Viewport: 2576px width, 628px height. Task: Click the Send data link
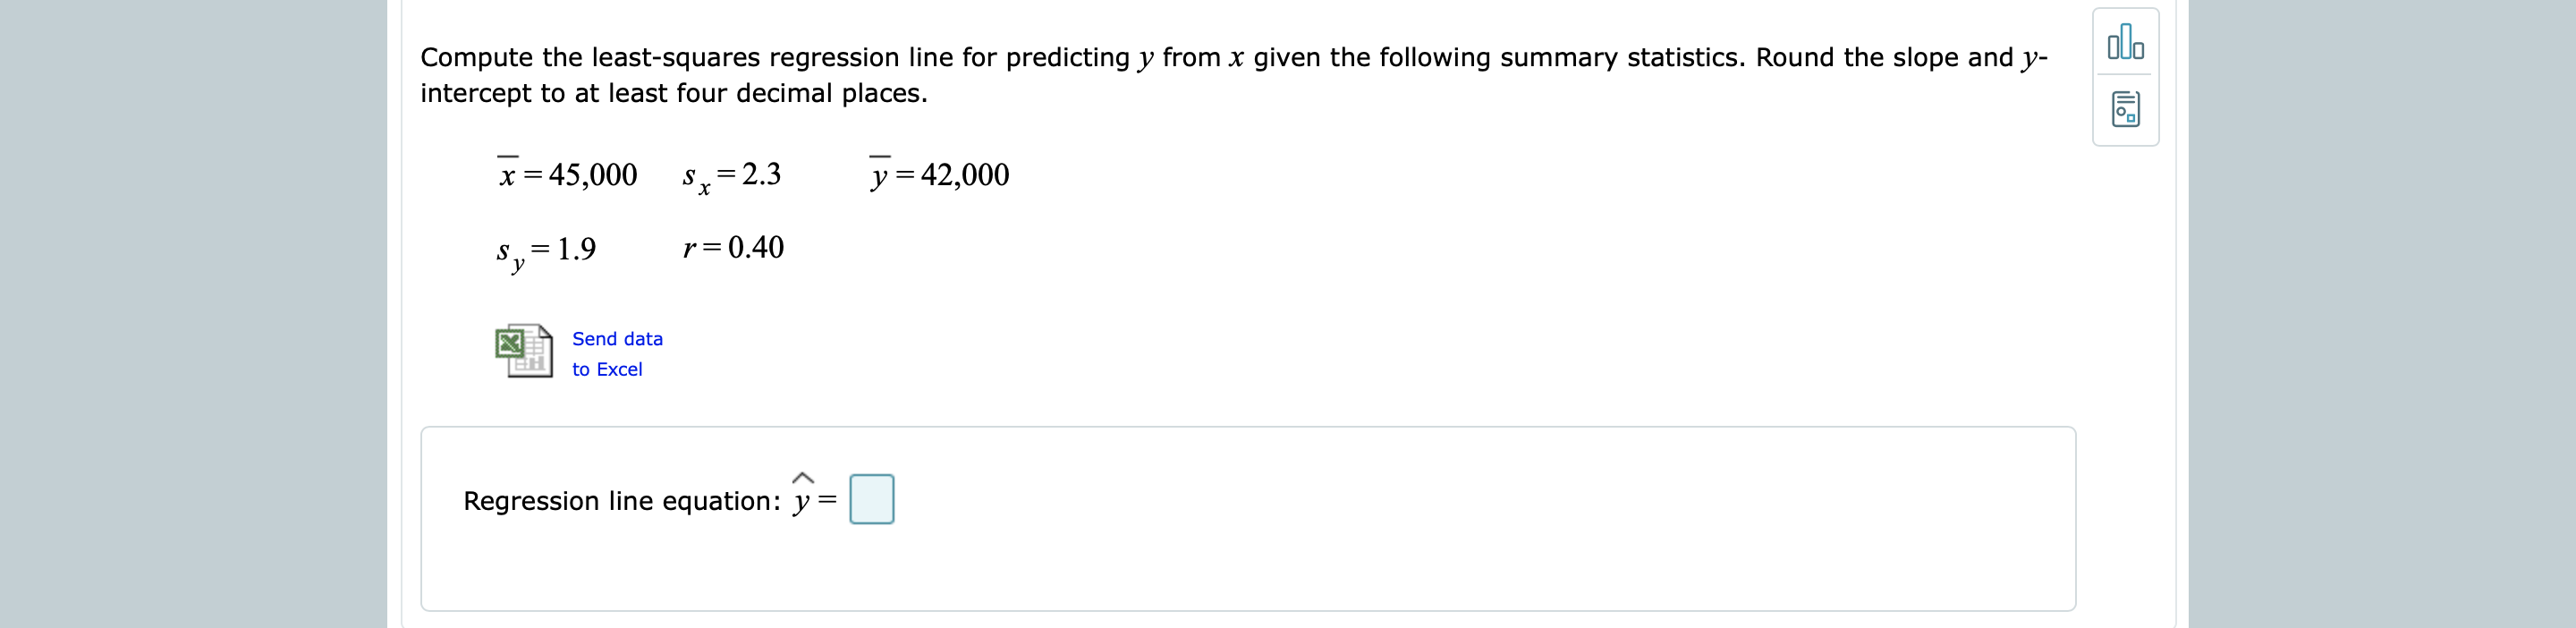coord(616,339)
